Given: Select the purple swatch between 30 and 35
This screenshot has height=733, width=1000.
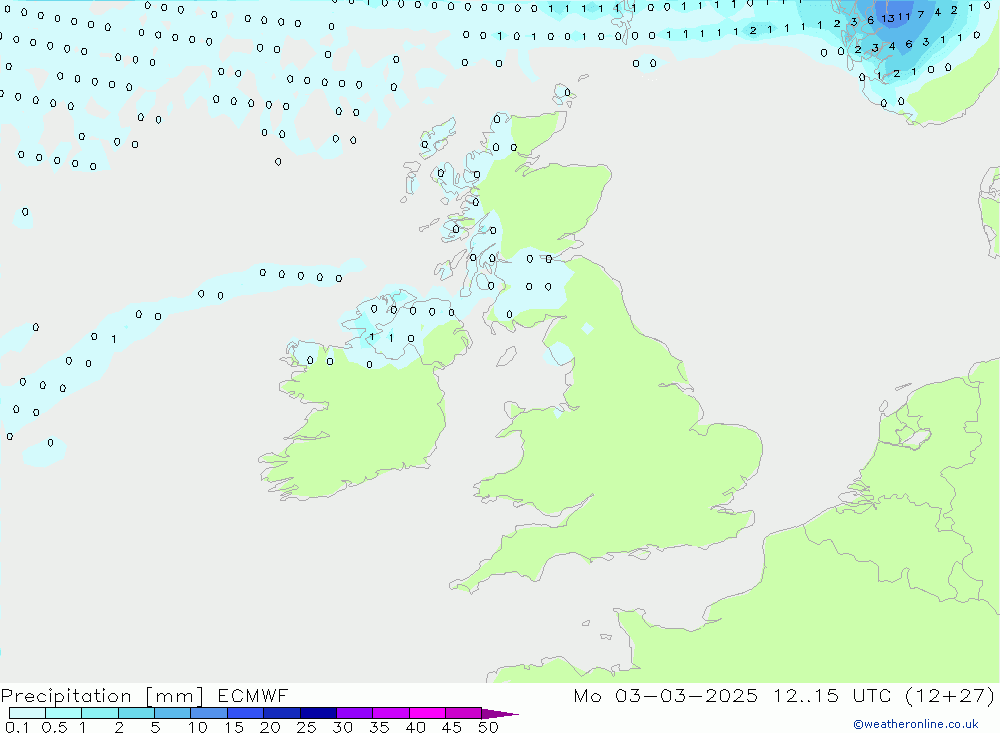Looking at the screenshot, I should tap(355, 713).
